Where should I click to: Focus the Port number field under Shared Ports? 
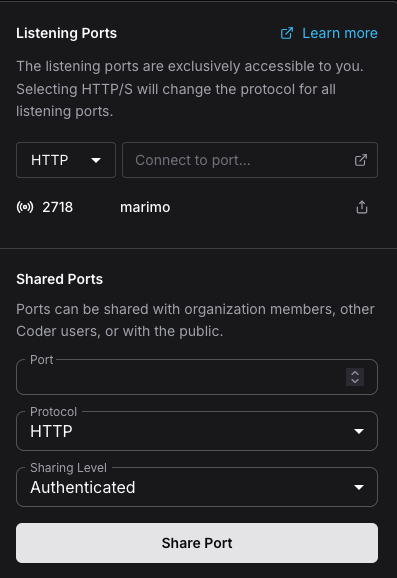point(197,377)
